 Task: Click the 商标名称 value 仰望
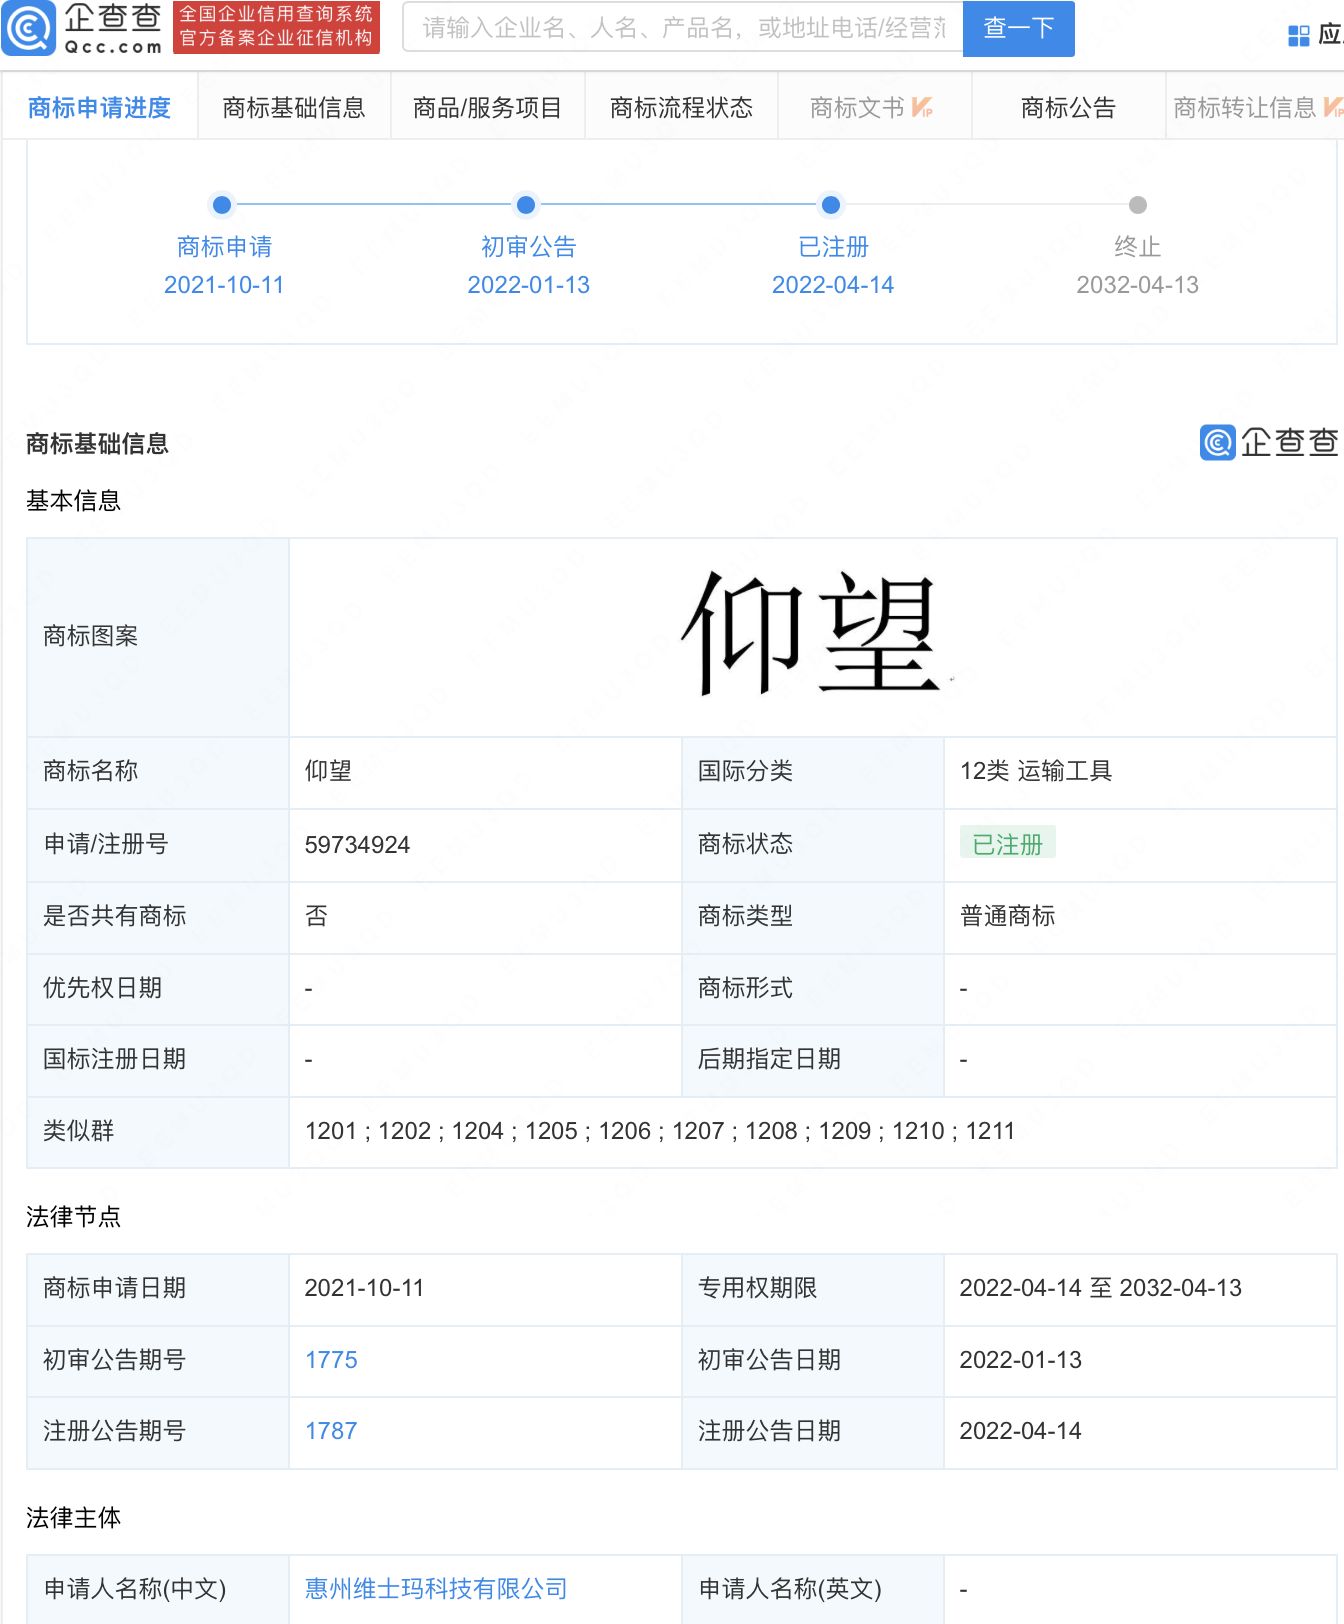(x=328, y=771)
